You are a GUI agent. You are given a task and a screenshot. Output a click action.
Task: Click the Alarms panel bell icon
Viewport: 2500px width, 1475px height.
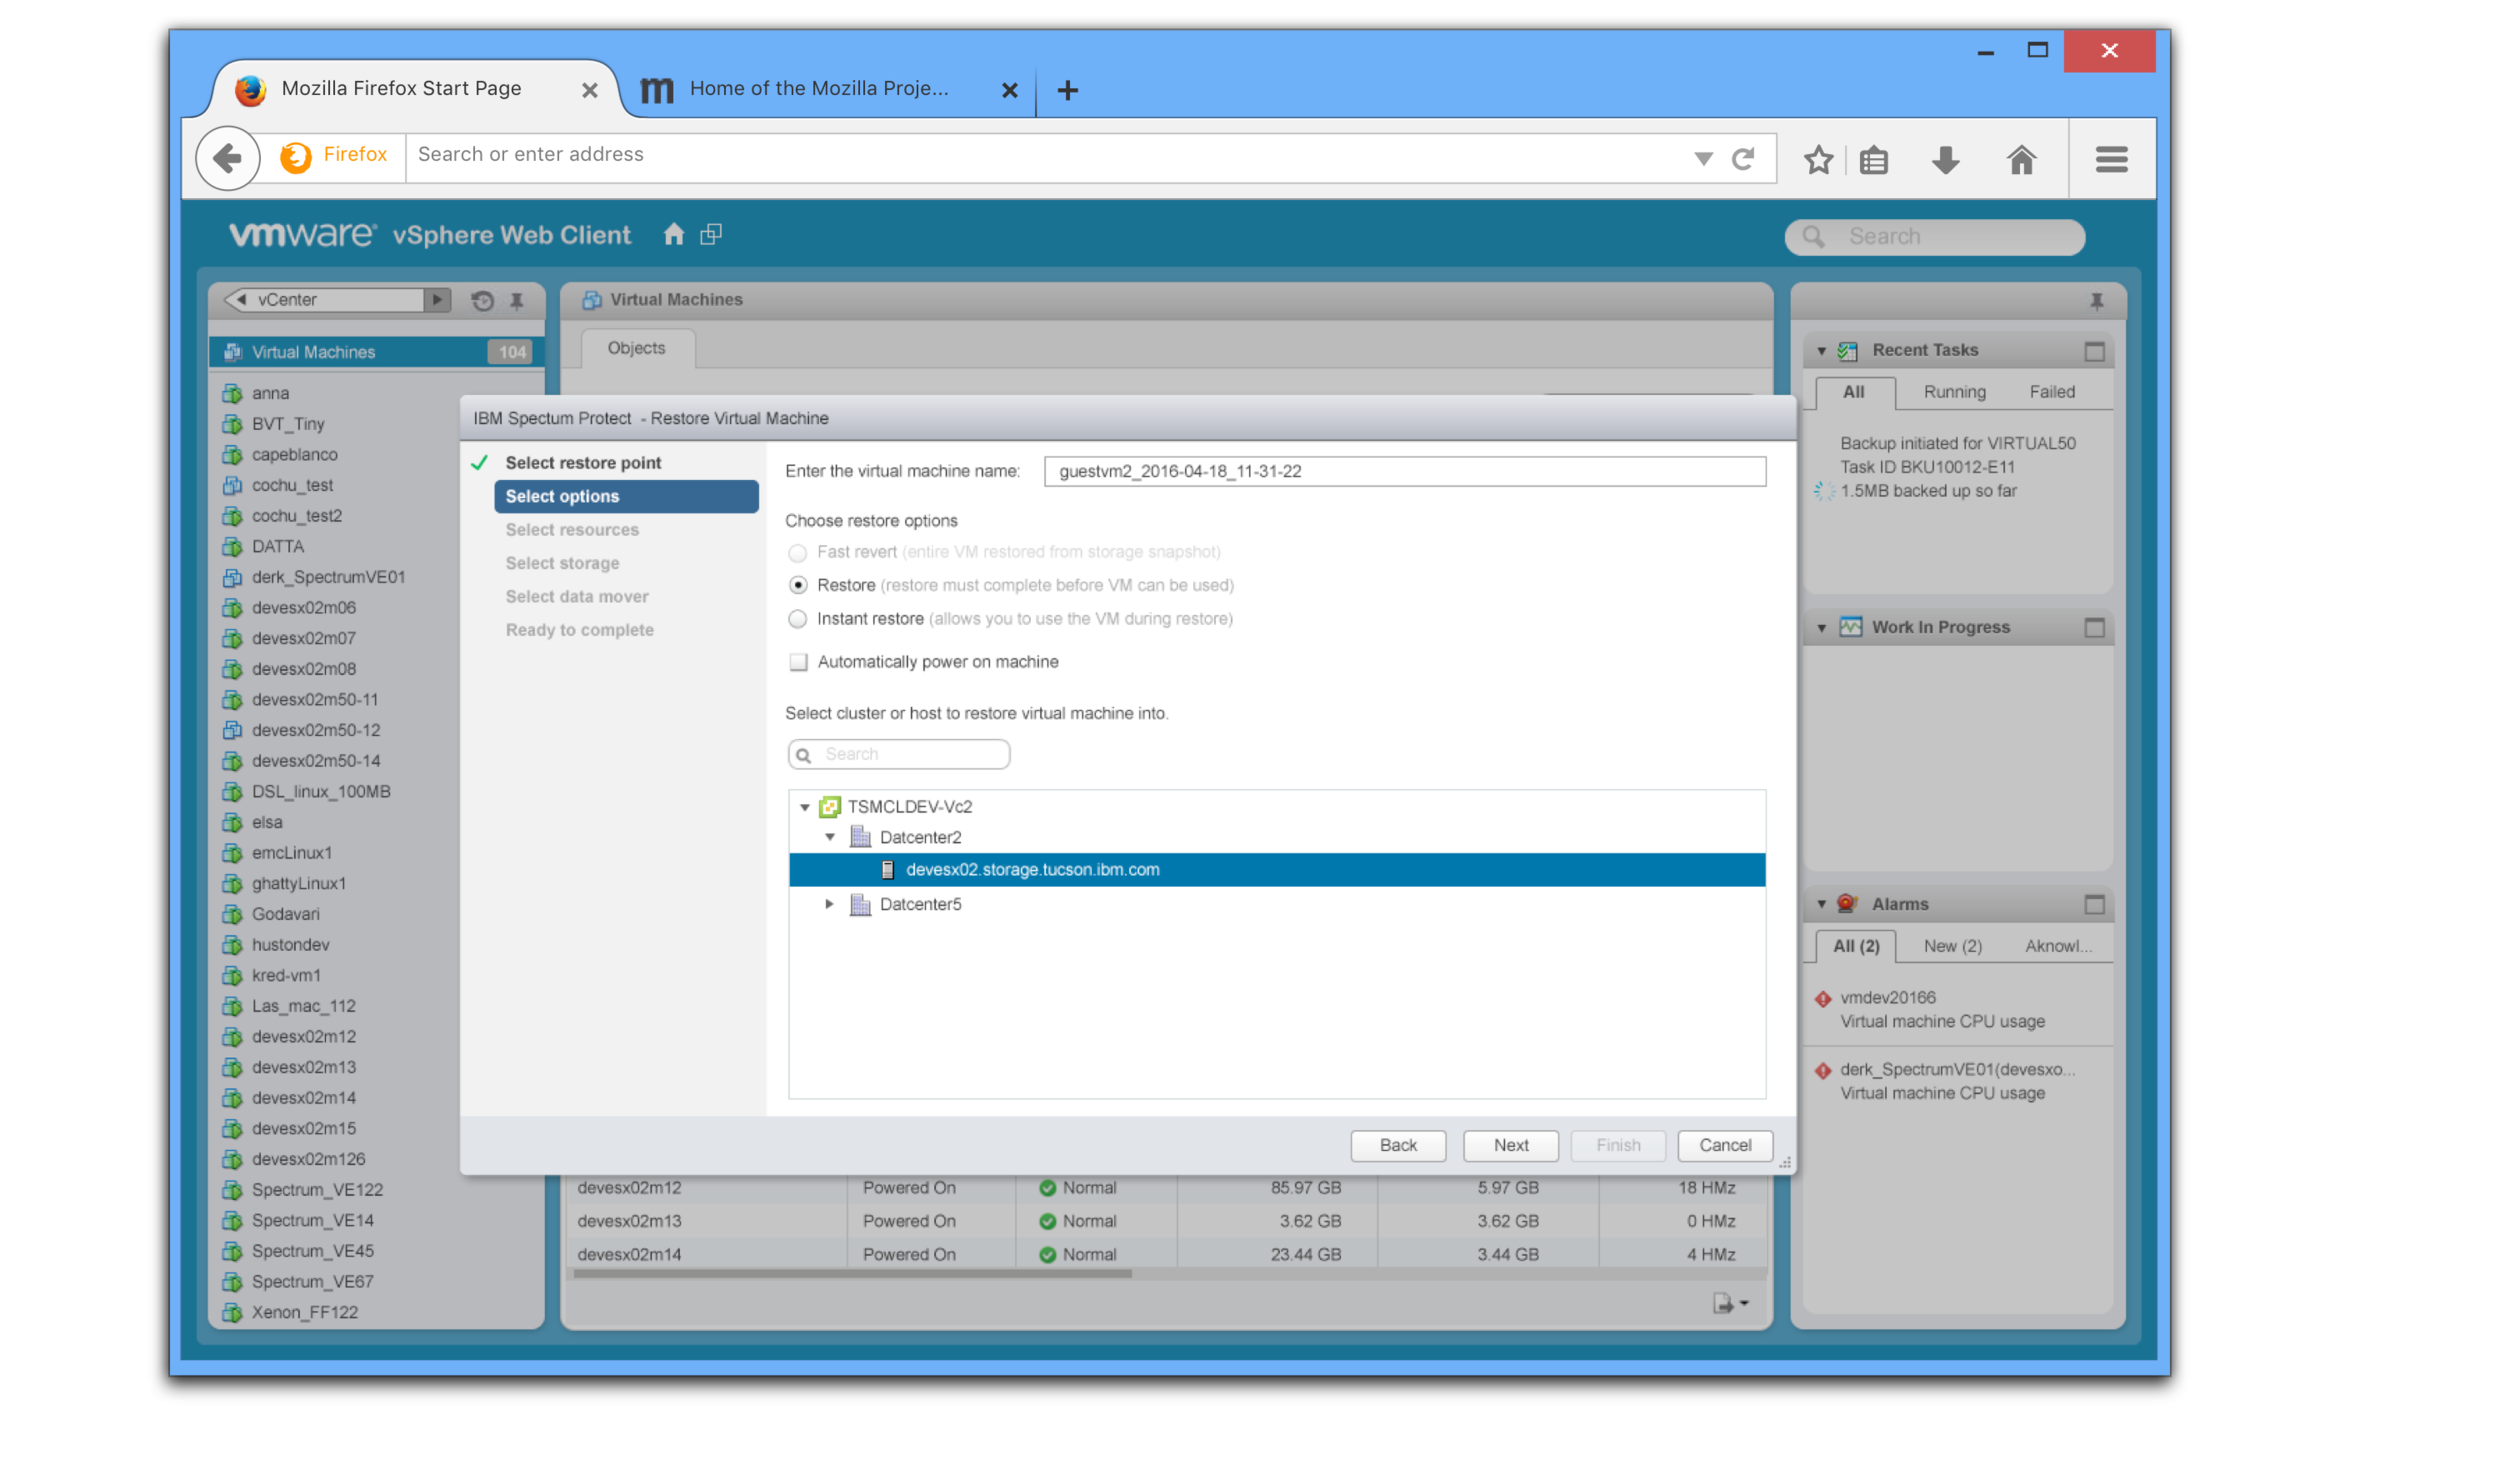[x=1848, y=904]
